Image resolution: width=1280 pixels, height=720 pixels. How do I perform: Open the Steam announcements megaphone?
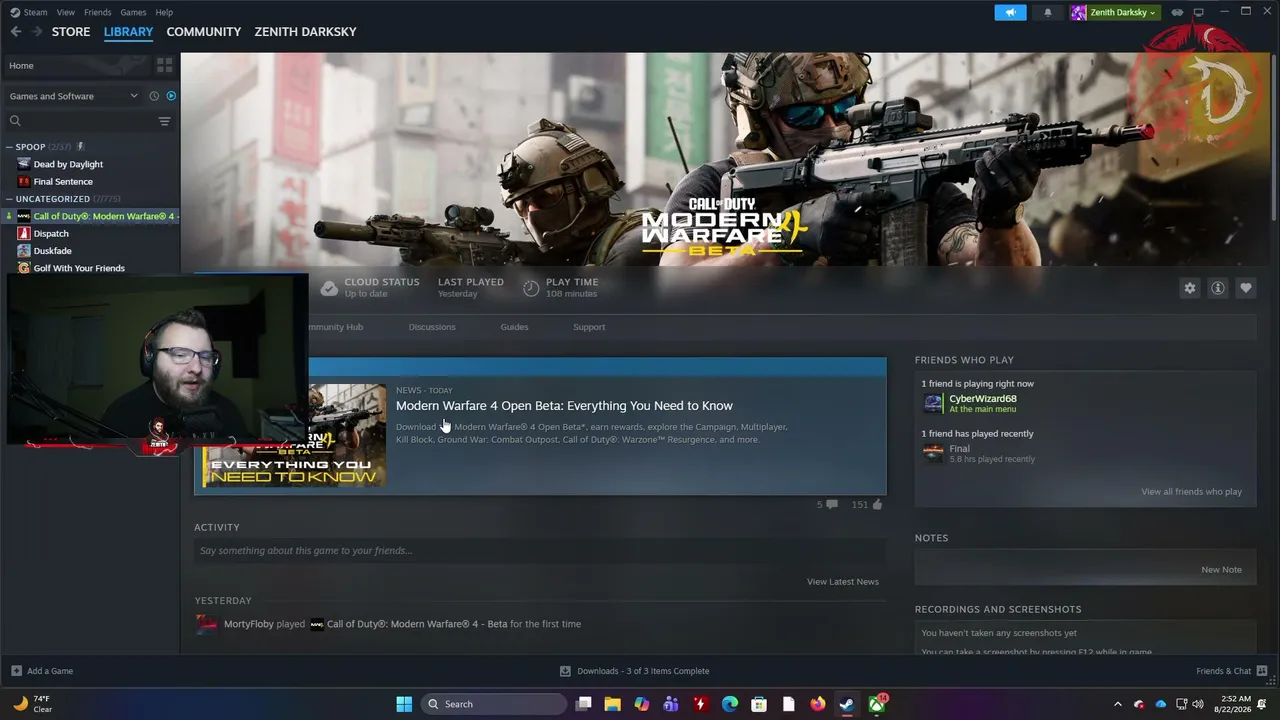[x=1010, y=12]
